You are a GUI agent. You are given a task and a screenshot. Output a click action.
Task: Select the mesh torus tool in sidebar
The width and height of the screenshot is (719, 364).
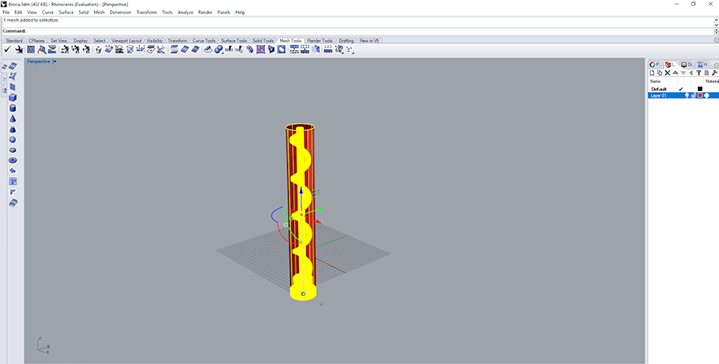pyautogui.click(x=13, y=160)
